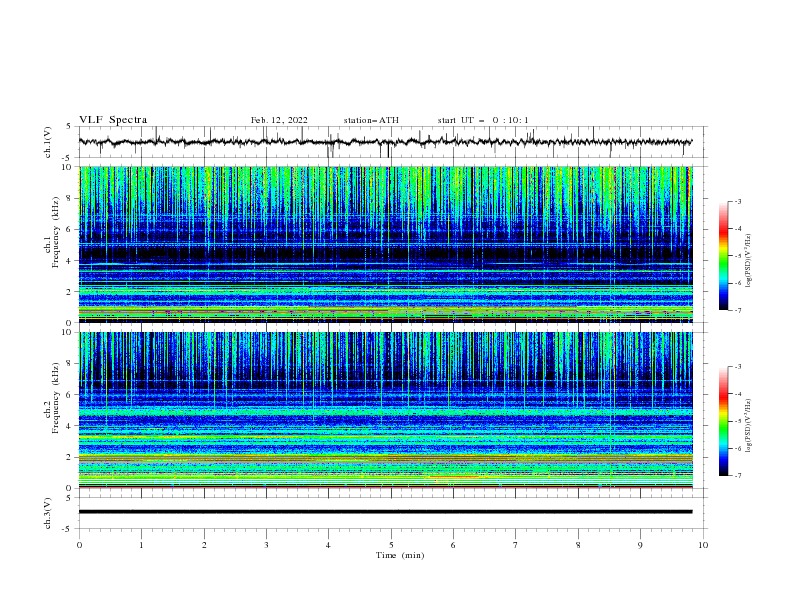The width and height of the screenshot is (792, 612).
Task: Click "-7" tick on ch.2 color bar
Action: [738, 475]
